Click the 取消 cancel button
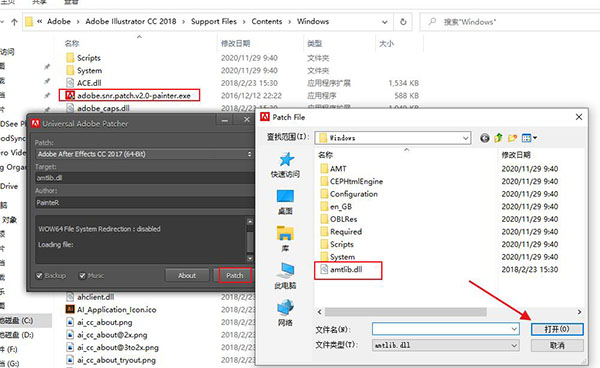600x368 pixels. click(x=557, y=345)
